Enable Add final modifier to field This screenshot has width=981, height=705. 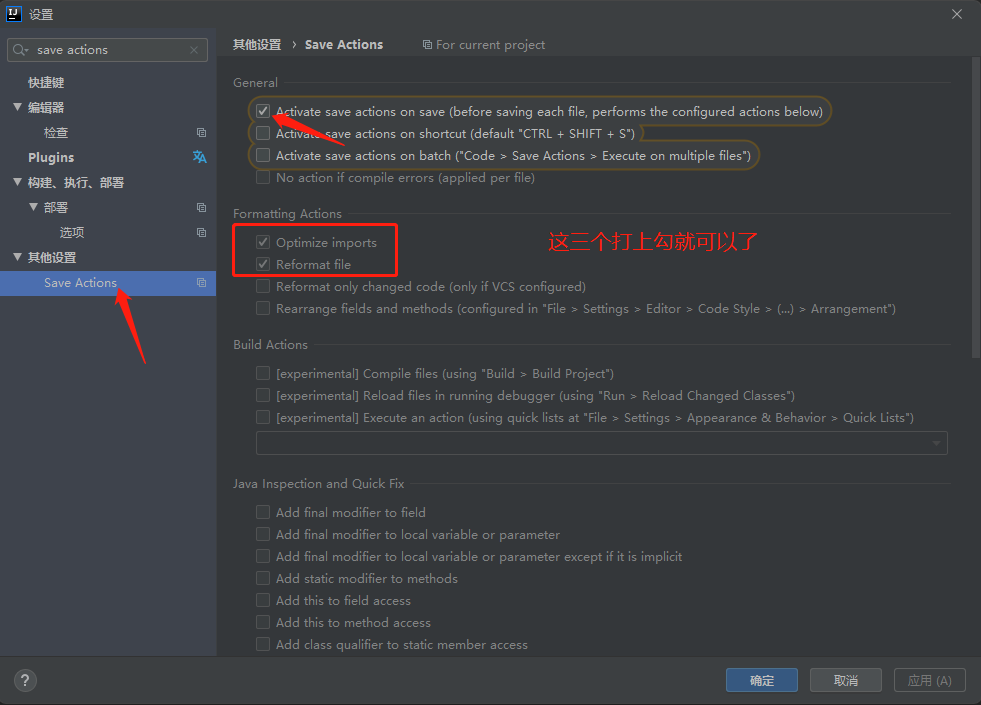[x=263, y=512]
